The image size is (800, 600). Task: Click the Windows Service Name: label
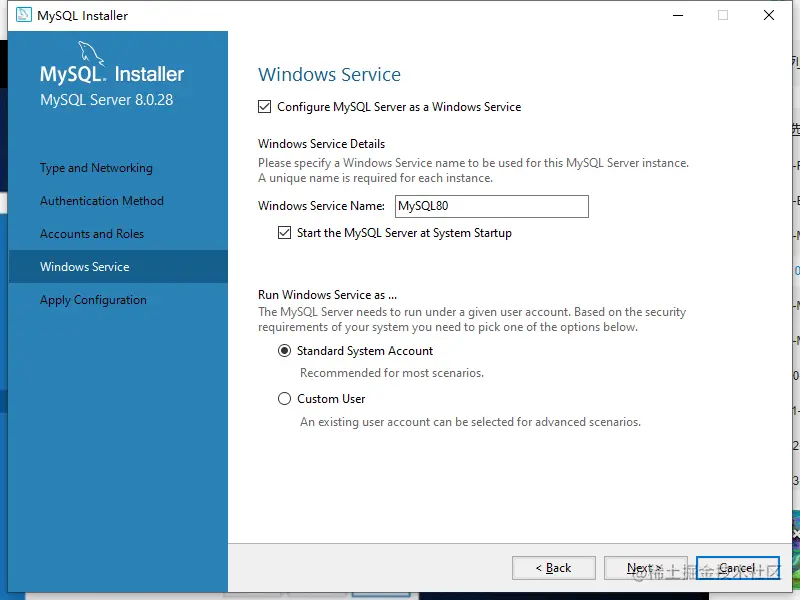coord(321,206)
